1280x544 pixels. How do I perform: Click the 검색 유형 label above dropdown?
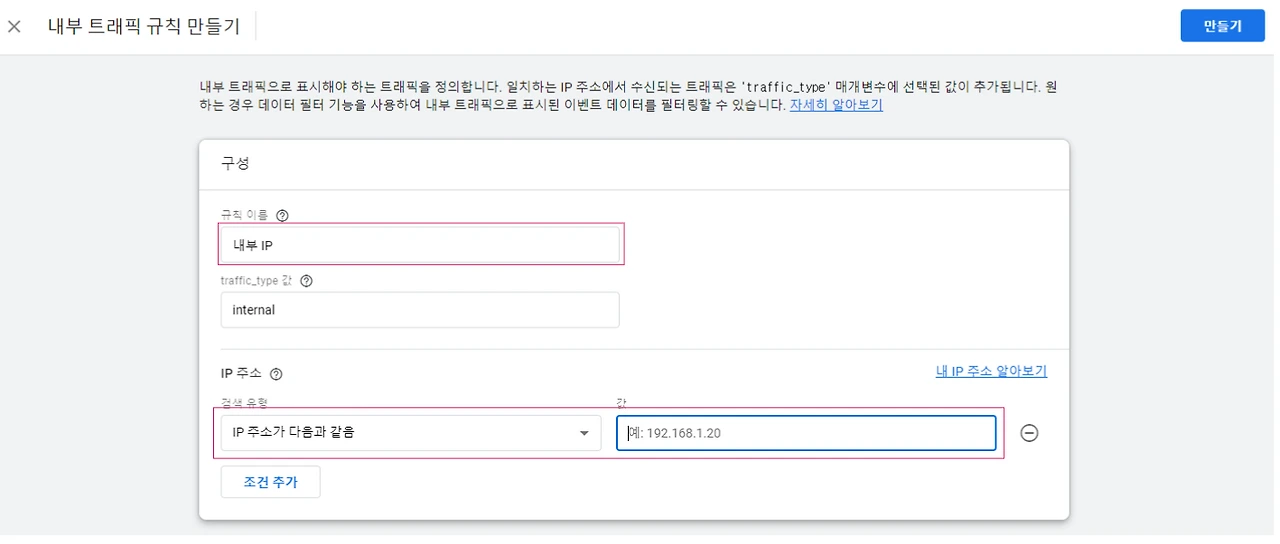246,402
